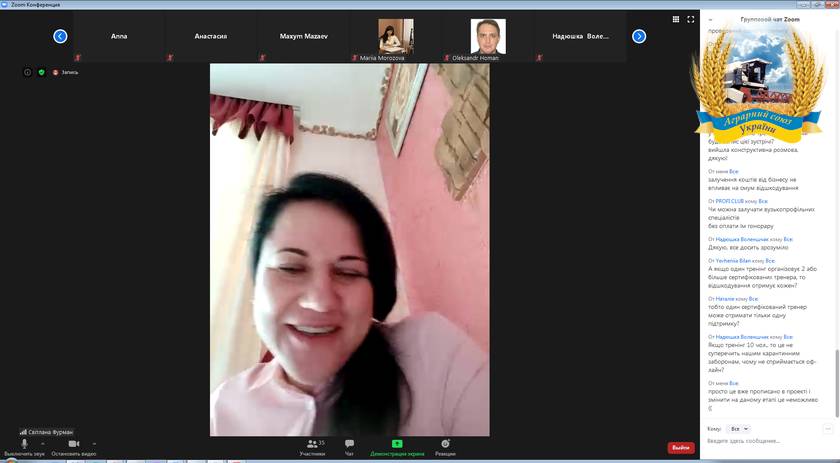Start screen sharing with green button
This screenshot has width=840, height=463.
[x=397, y=447]
